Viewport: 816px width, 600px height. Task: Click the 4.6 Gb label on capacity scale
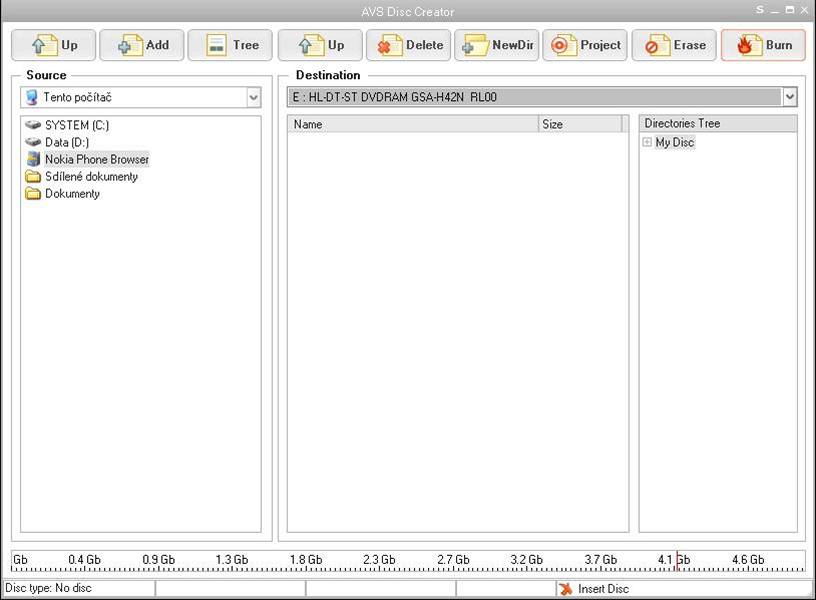point(748,560)
